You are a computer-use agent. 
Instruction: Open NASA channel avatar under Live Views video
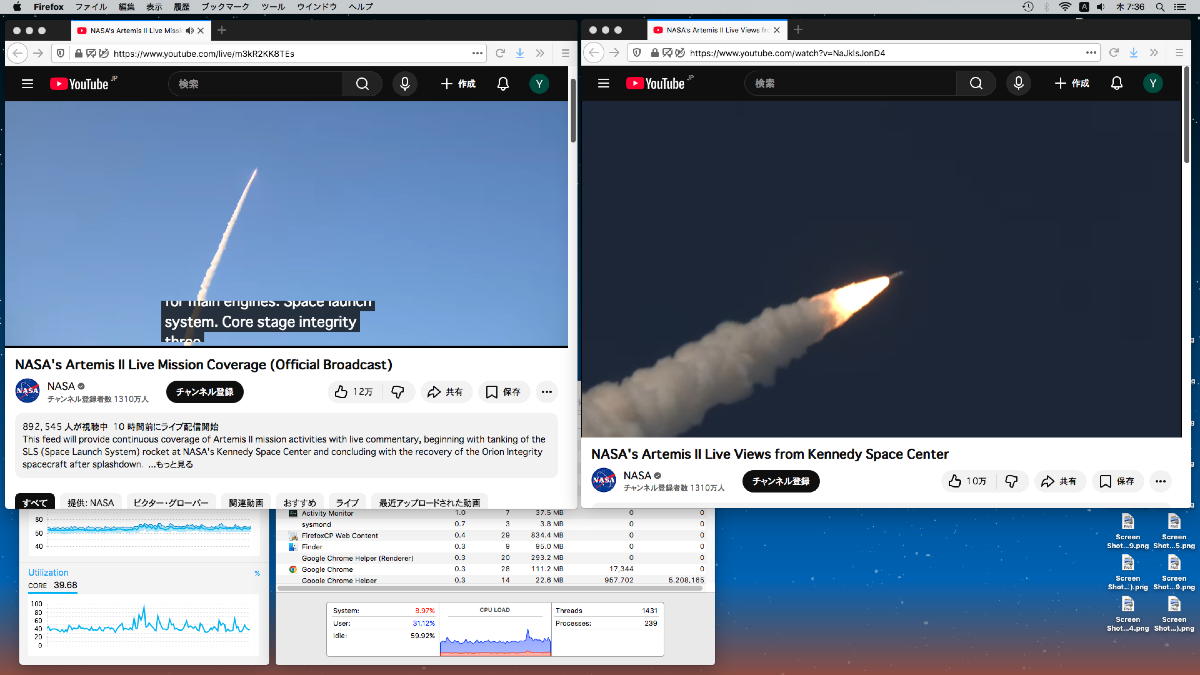coord(604,480)
